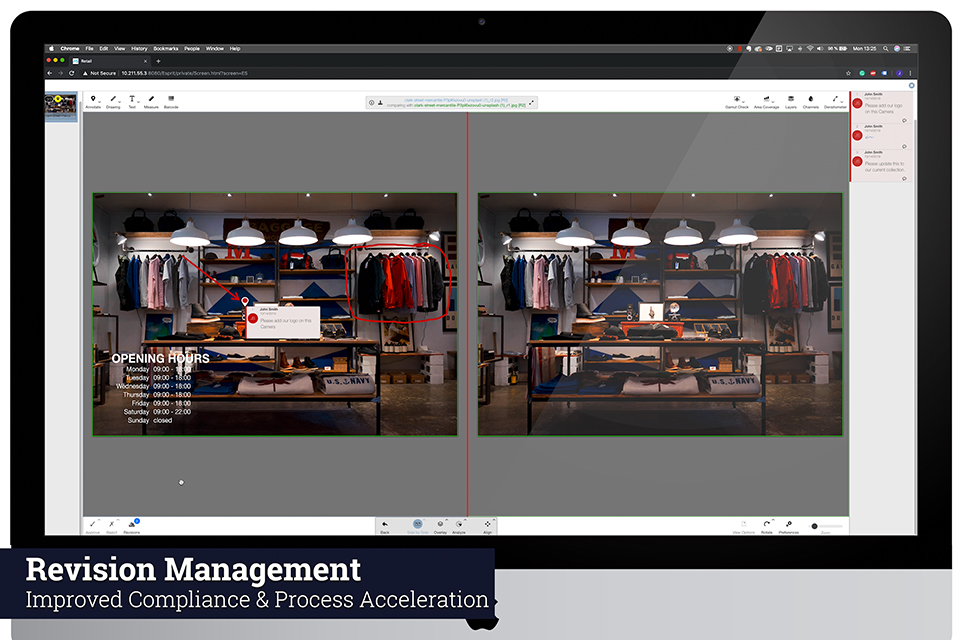Open the History menu in menu bar
This screenshot has height=640, width=960.
click(x=139, y=48)
